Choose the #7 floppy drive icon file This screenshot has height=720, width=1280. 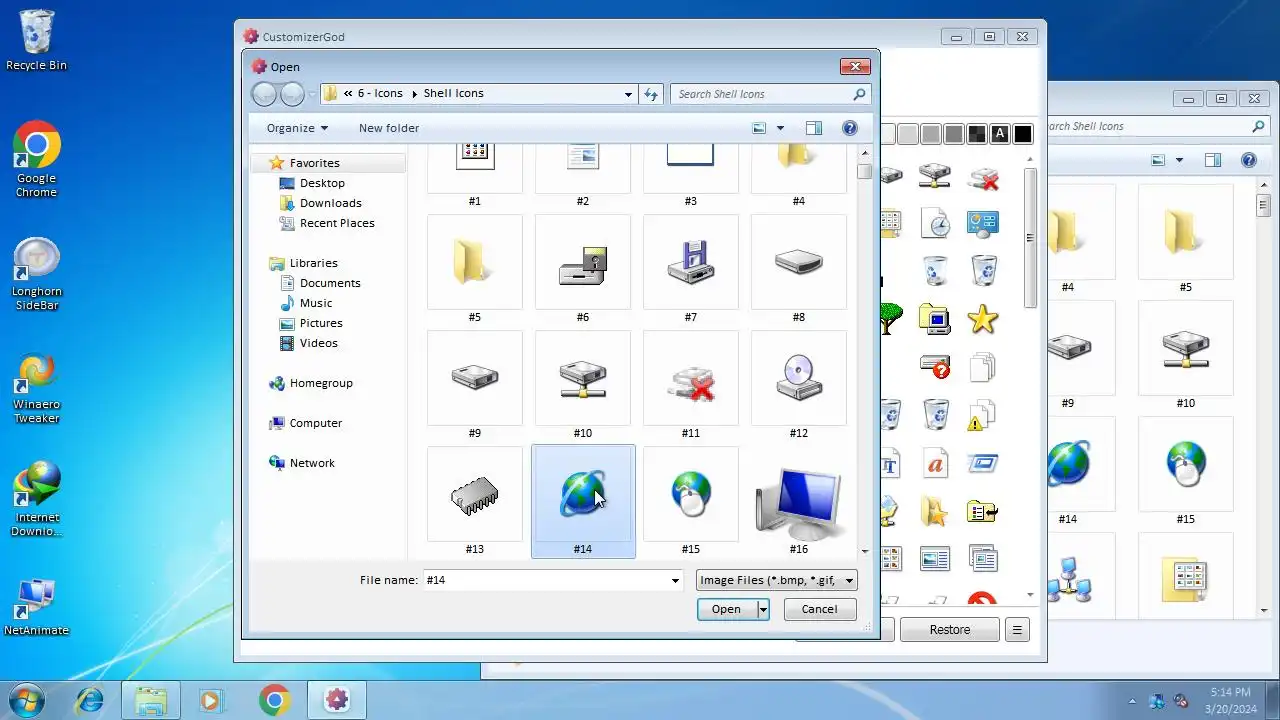click(x=691, y=270)
